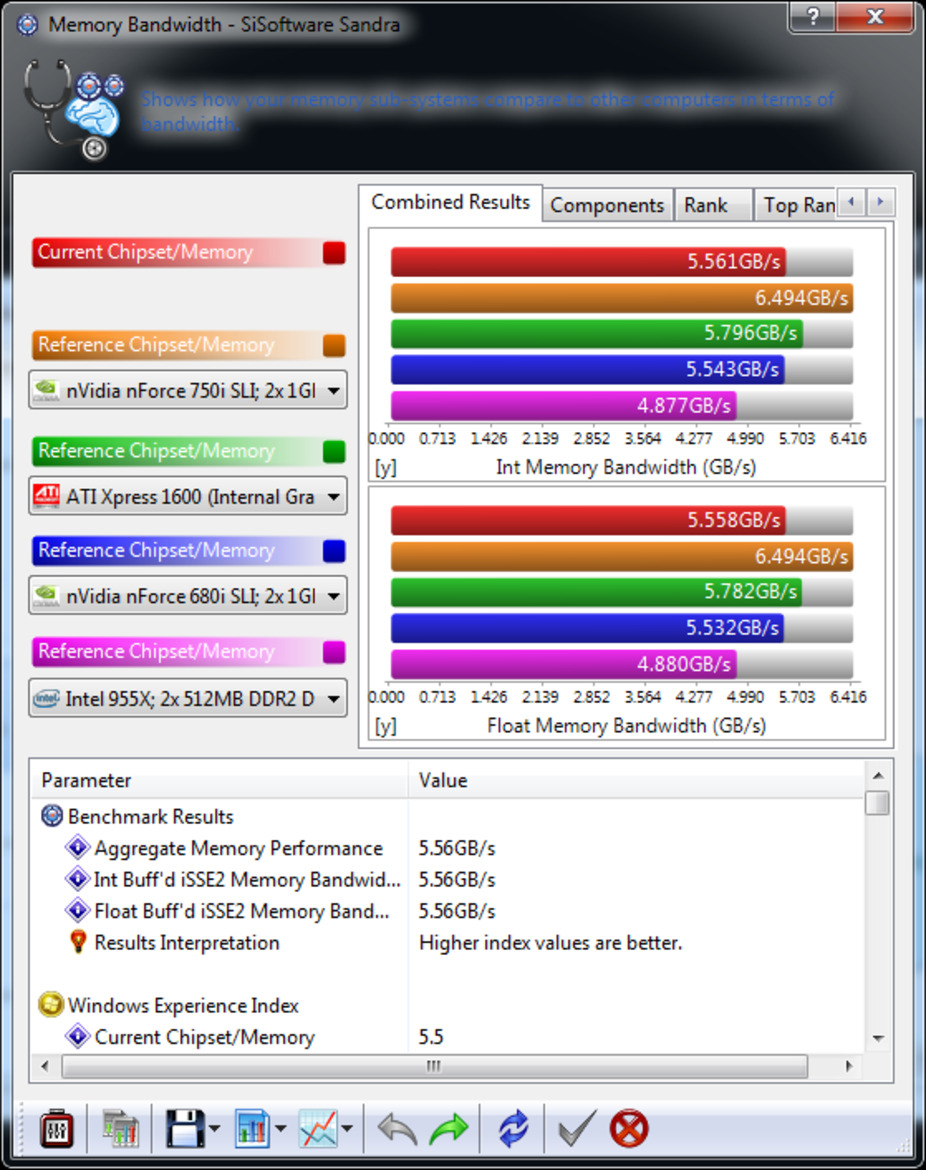Click the red 5.561GB/s Int bandwidth bar
This screenshot has height=1170, width=926.
[x=588, y=262]
